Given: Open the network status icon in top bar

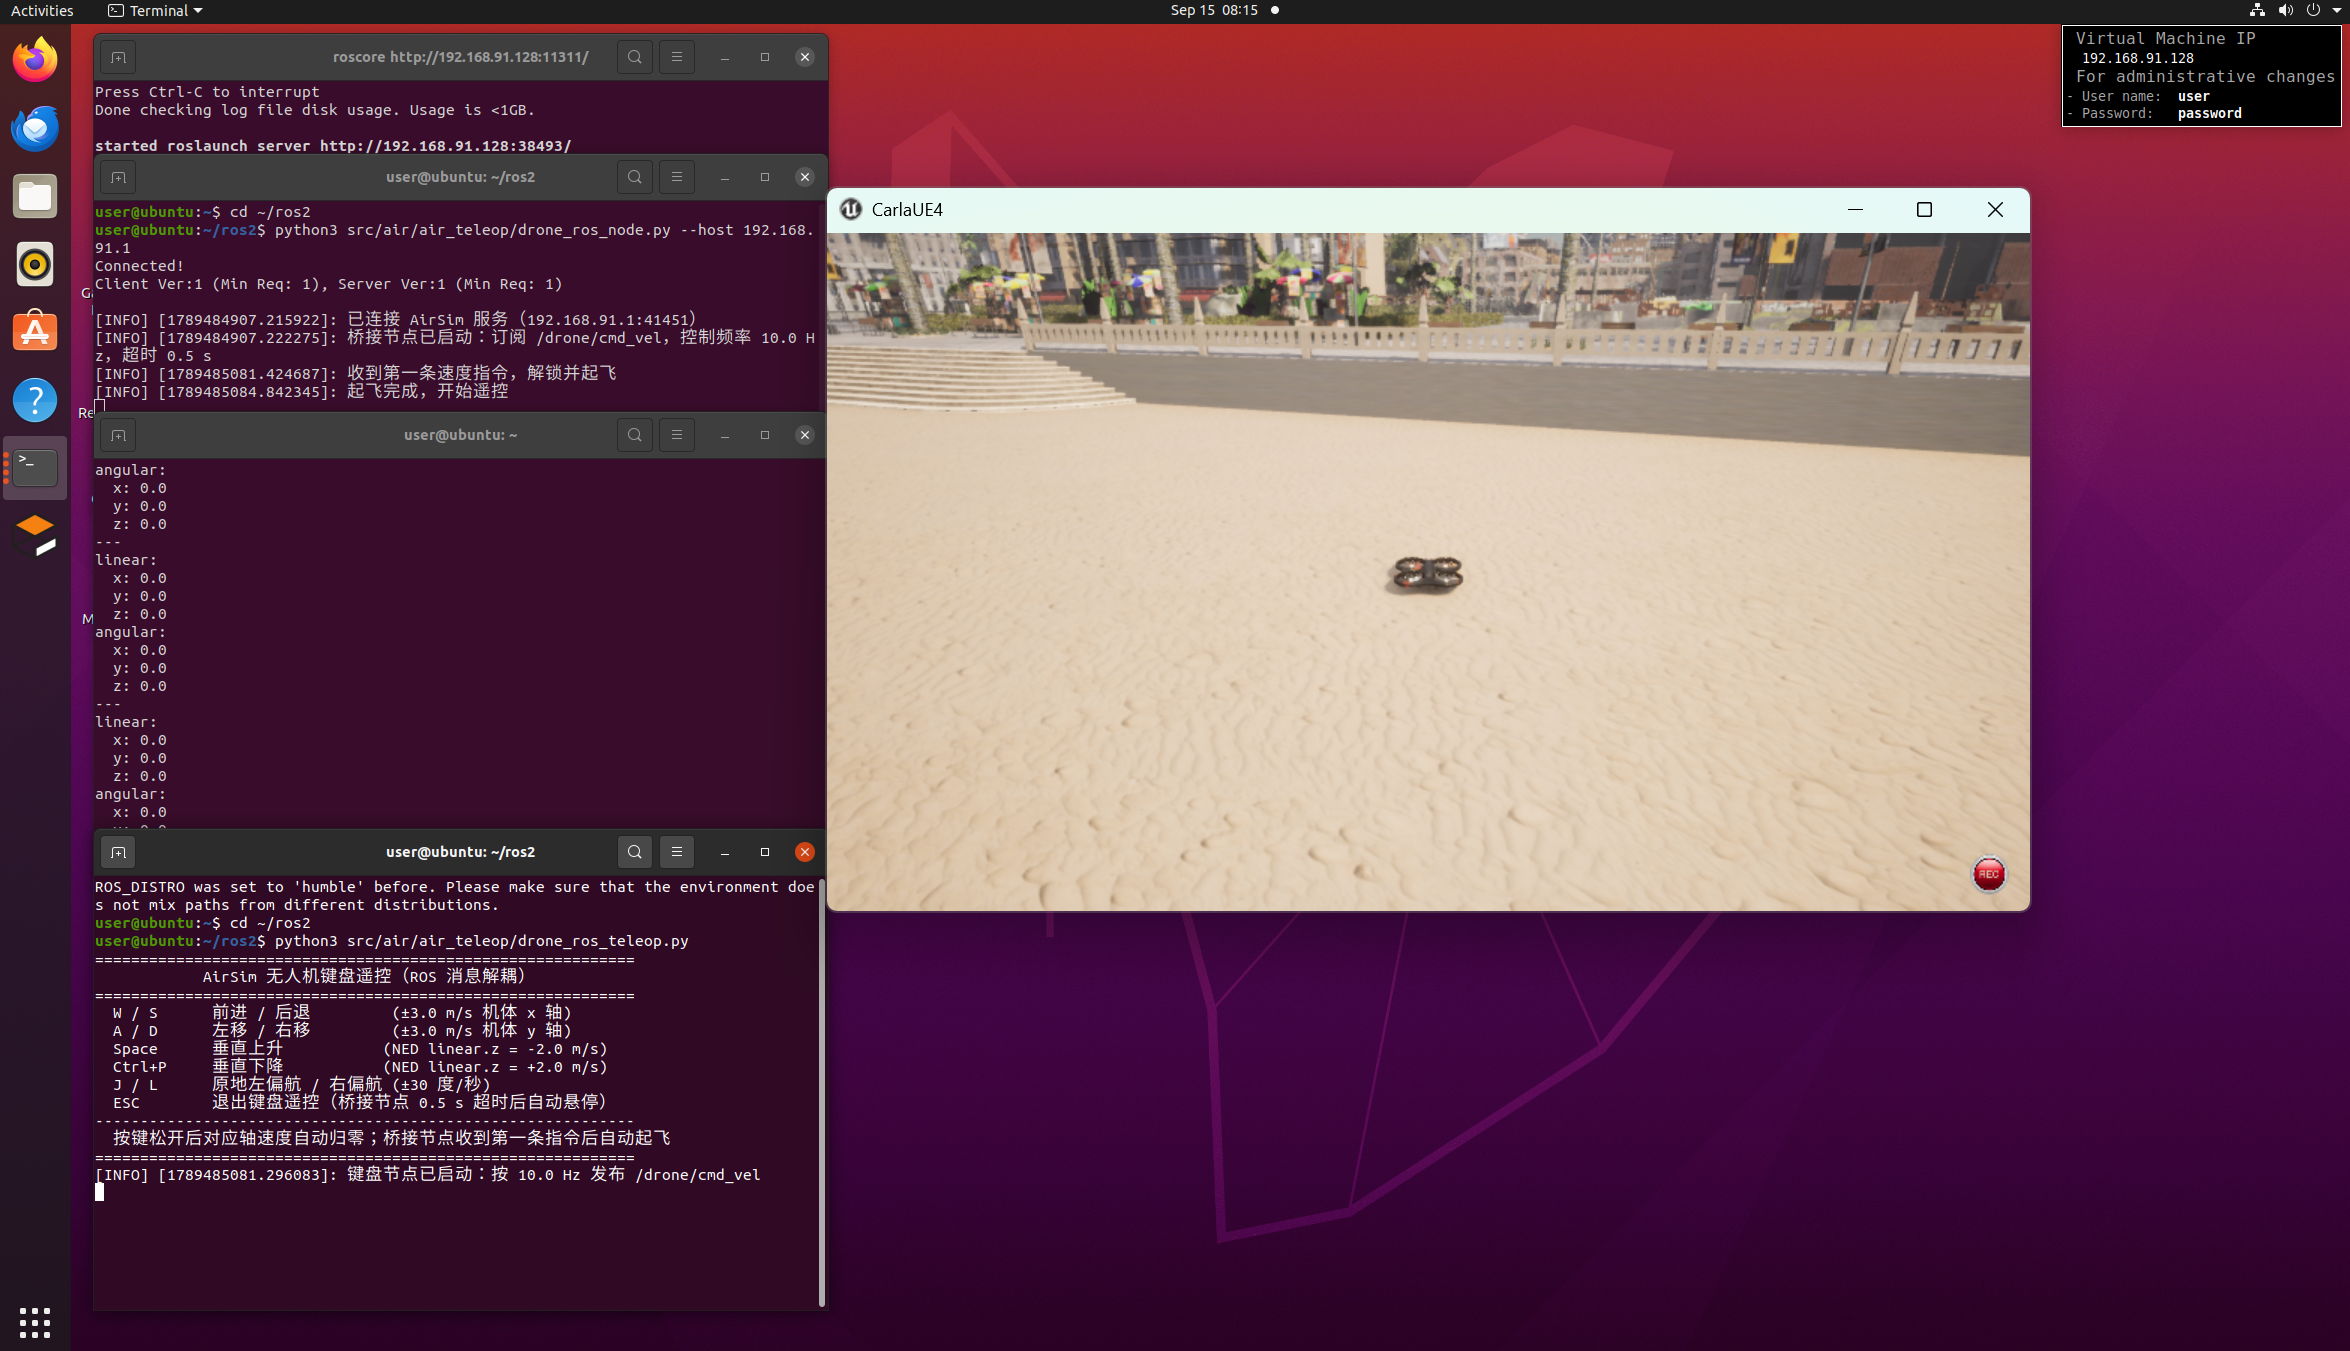Looking at the screenshot, I should [x=2257, y=10].
